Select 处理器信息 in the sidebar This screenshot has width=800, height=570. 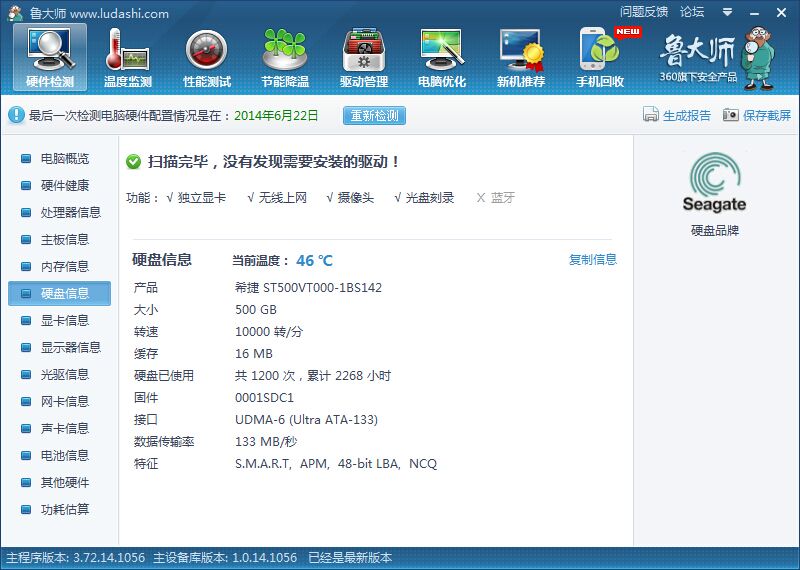click(70, 213)
